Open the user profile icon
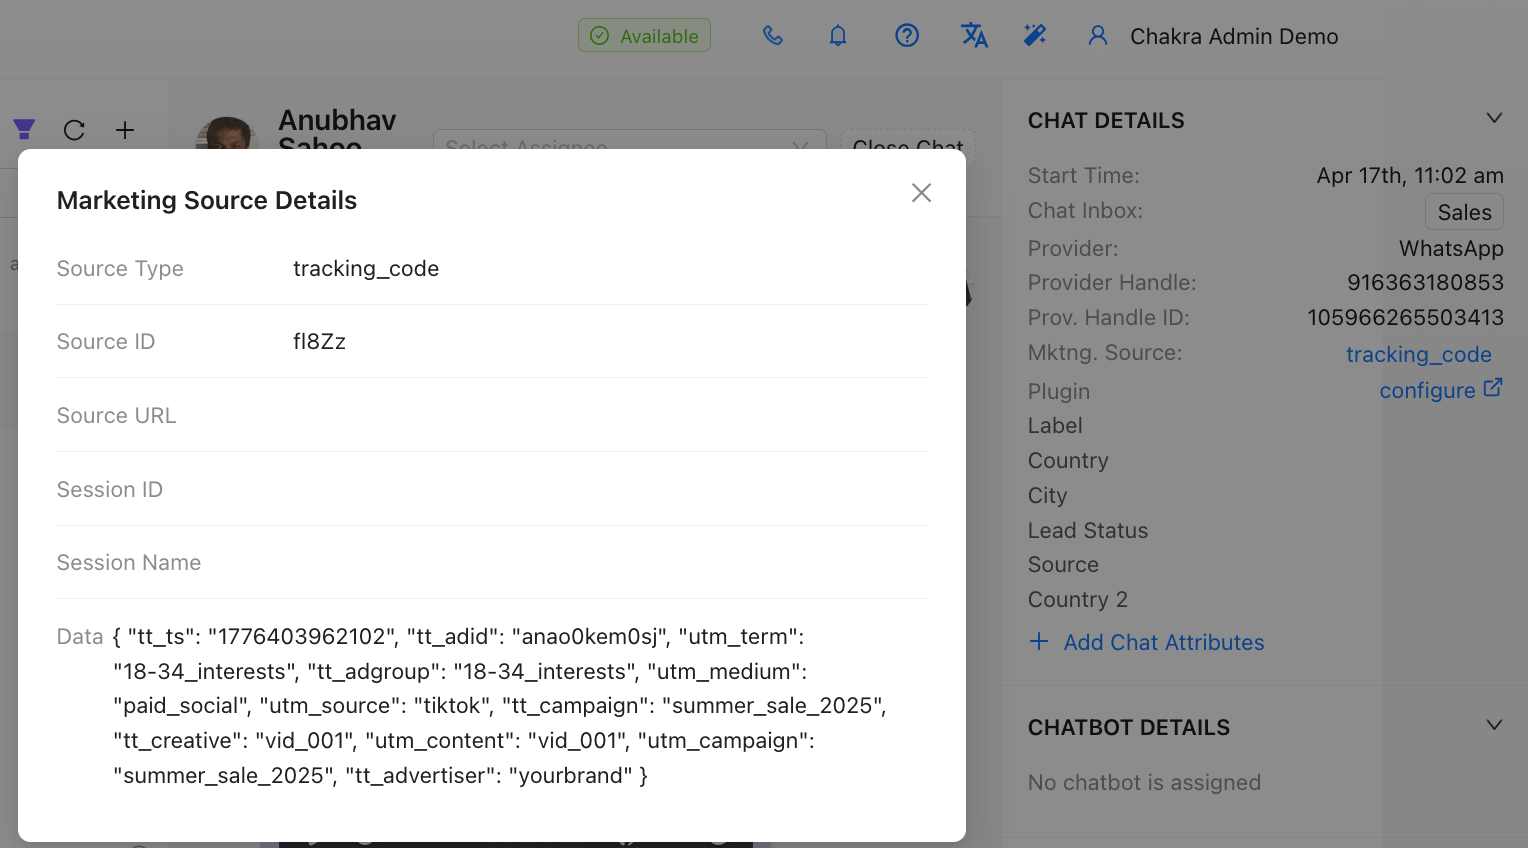The height and width of the screenshot is (848, 1528). [1098, 35]
